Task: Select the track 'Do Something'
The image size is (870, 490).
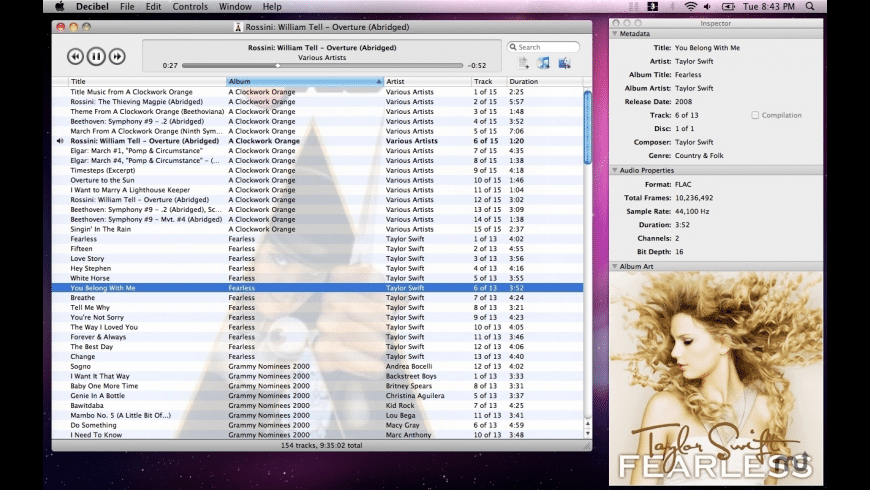Action: [x=317, y=425]
